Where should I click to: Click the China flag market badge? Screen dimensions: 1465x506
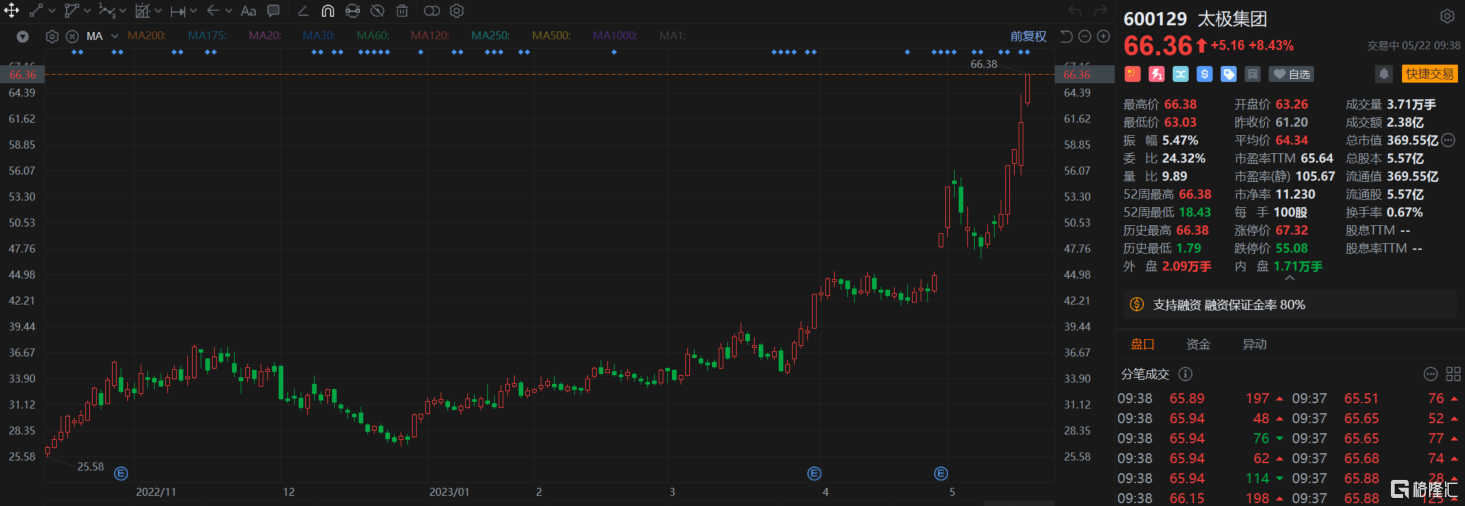[x=1132, y=74]
